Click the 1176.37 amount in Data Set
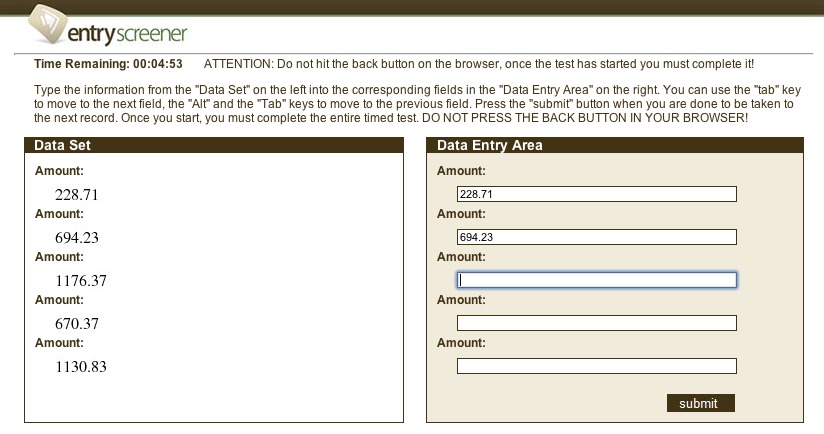Viewport: 824px width, 434px height. pyautogui.click(x=81, y=281)
